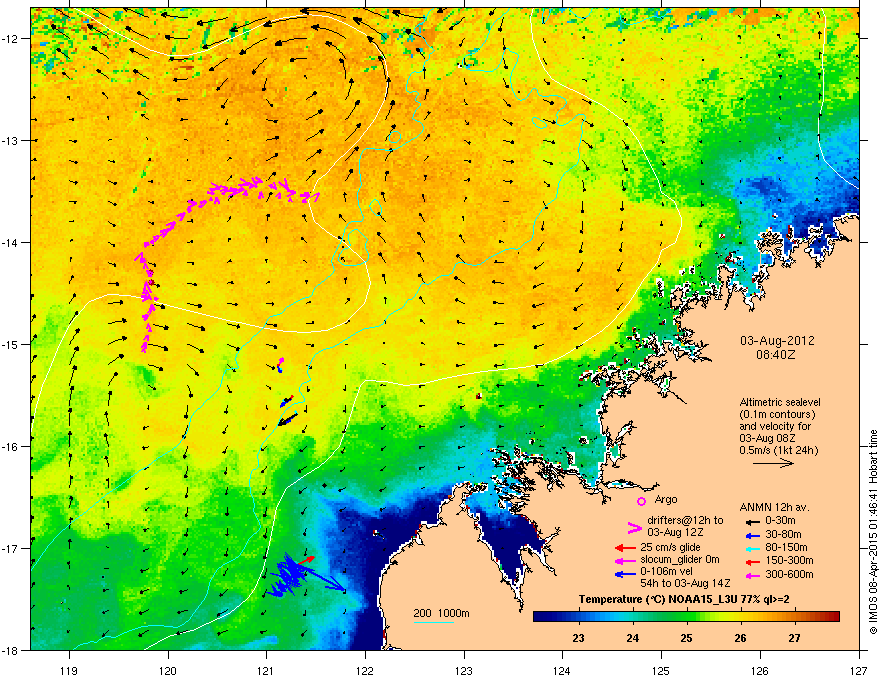
Task: Click the red arrow beside "150-300m"
Action: [751, 562]
